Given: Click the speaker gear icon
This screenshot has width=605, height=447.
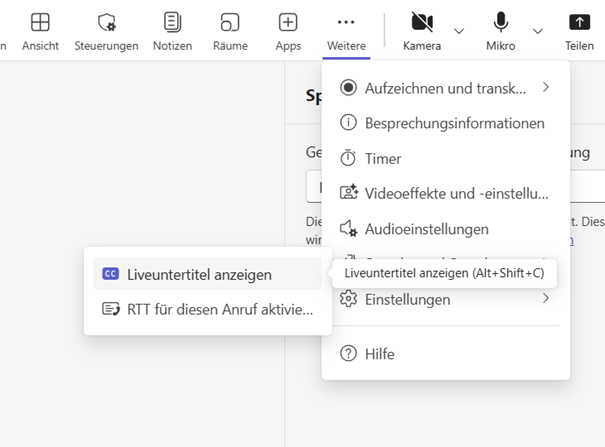Looking at the screenshot, I should tap(348, 228).
